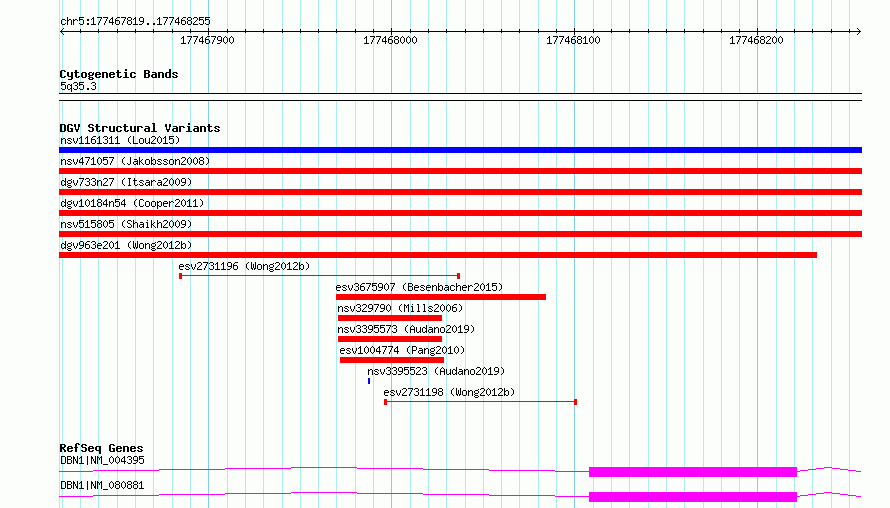
Task: Click thin red line of esv2731196
Action: pyautogui.click(x=320, y=276)
